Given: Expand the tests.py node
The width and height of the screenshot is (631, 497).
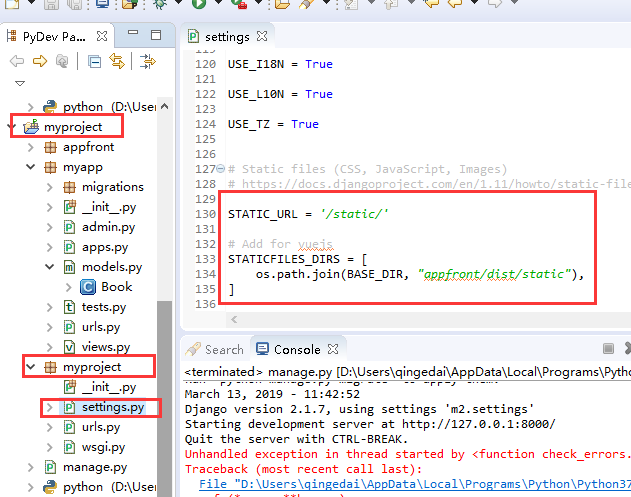Looking at the screenshot, I should point(49,307).
